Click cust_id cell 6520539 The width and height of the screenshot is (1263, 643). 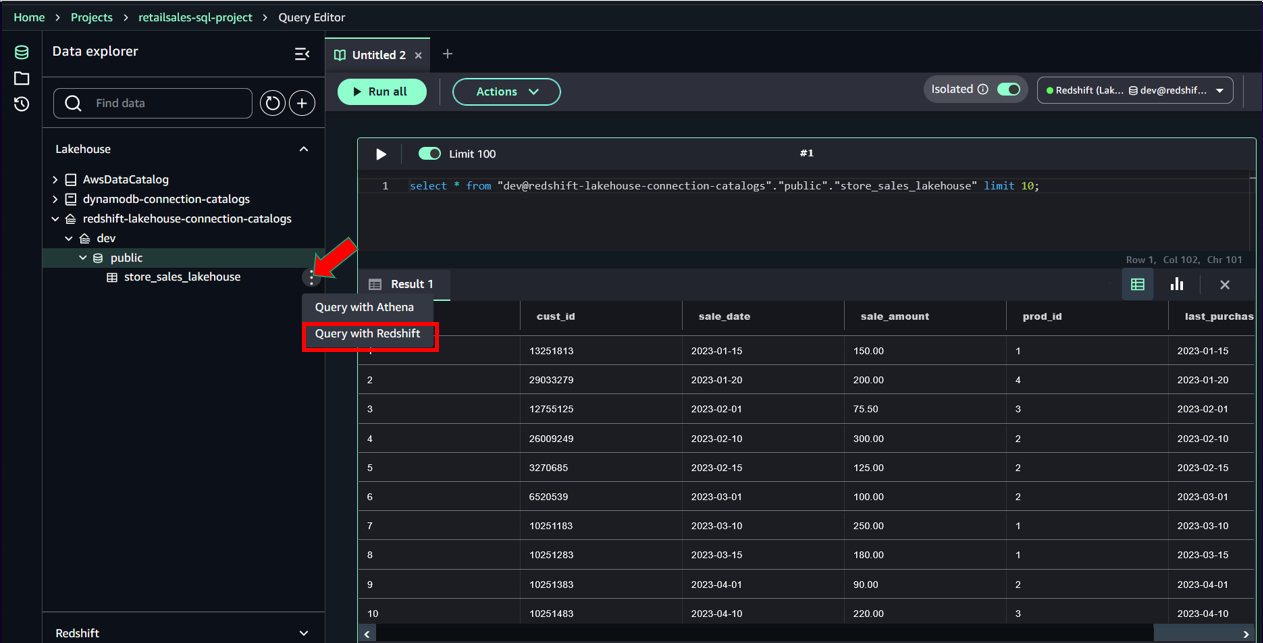point(602,497)
